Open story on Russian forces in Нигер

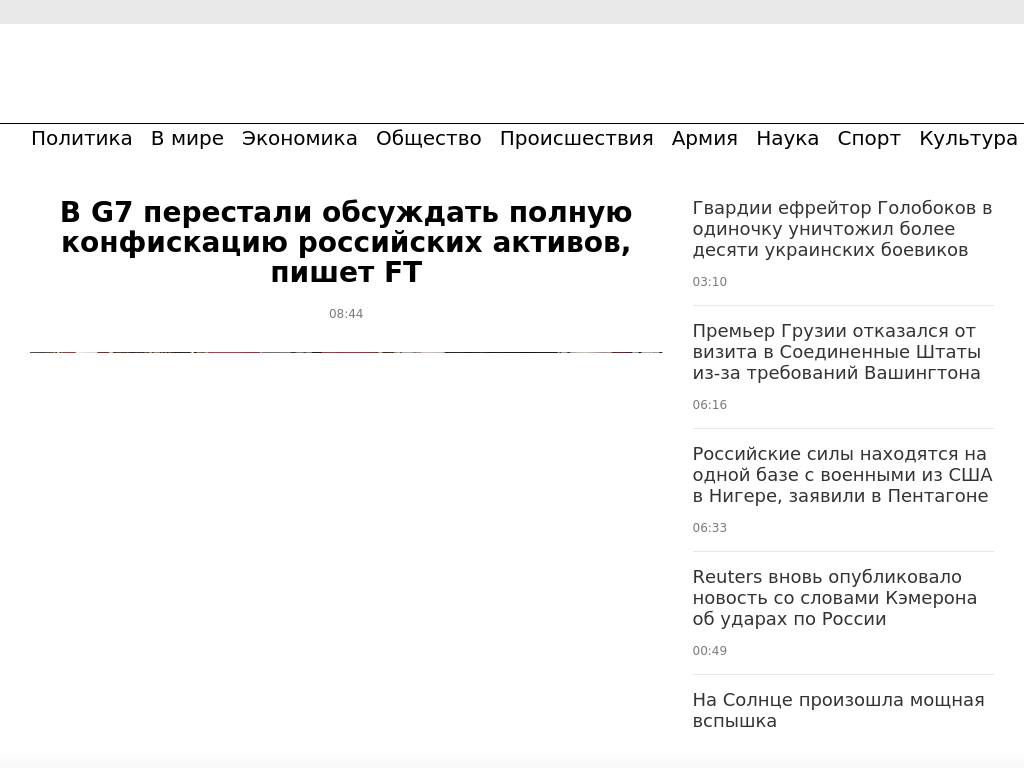pyautogui.click(x=842, y=475)
